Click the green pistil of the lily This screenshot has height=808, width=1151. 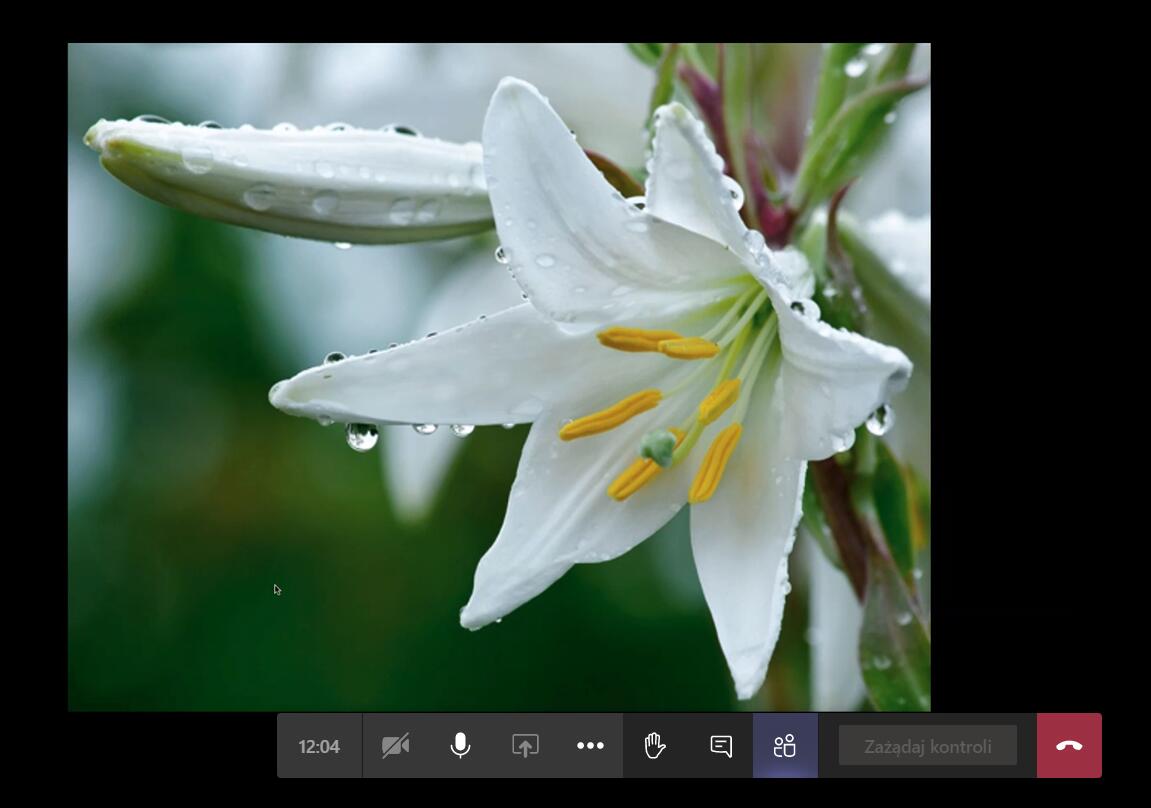pos(658,447)
